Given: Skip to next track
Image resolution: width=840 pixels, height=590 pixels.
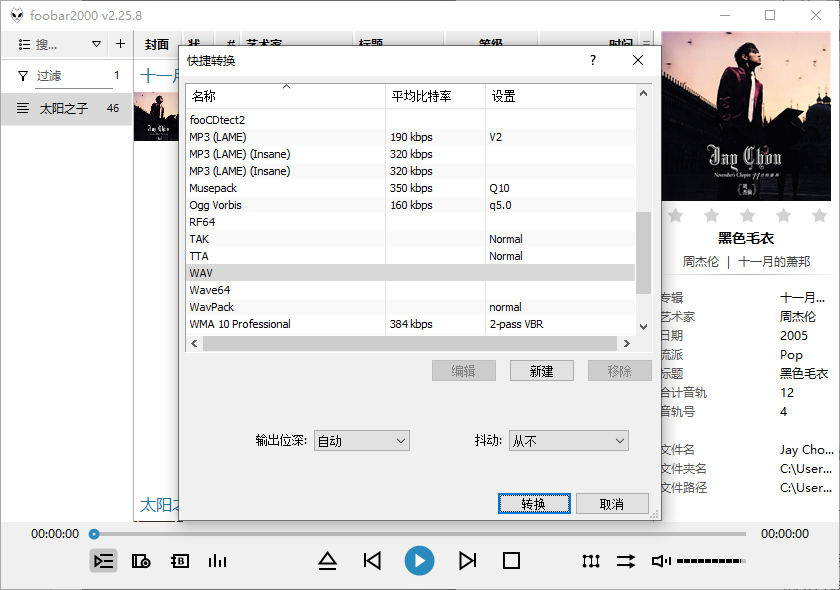Looking at the screenshot, I should coord(467,561).
